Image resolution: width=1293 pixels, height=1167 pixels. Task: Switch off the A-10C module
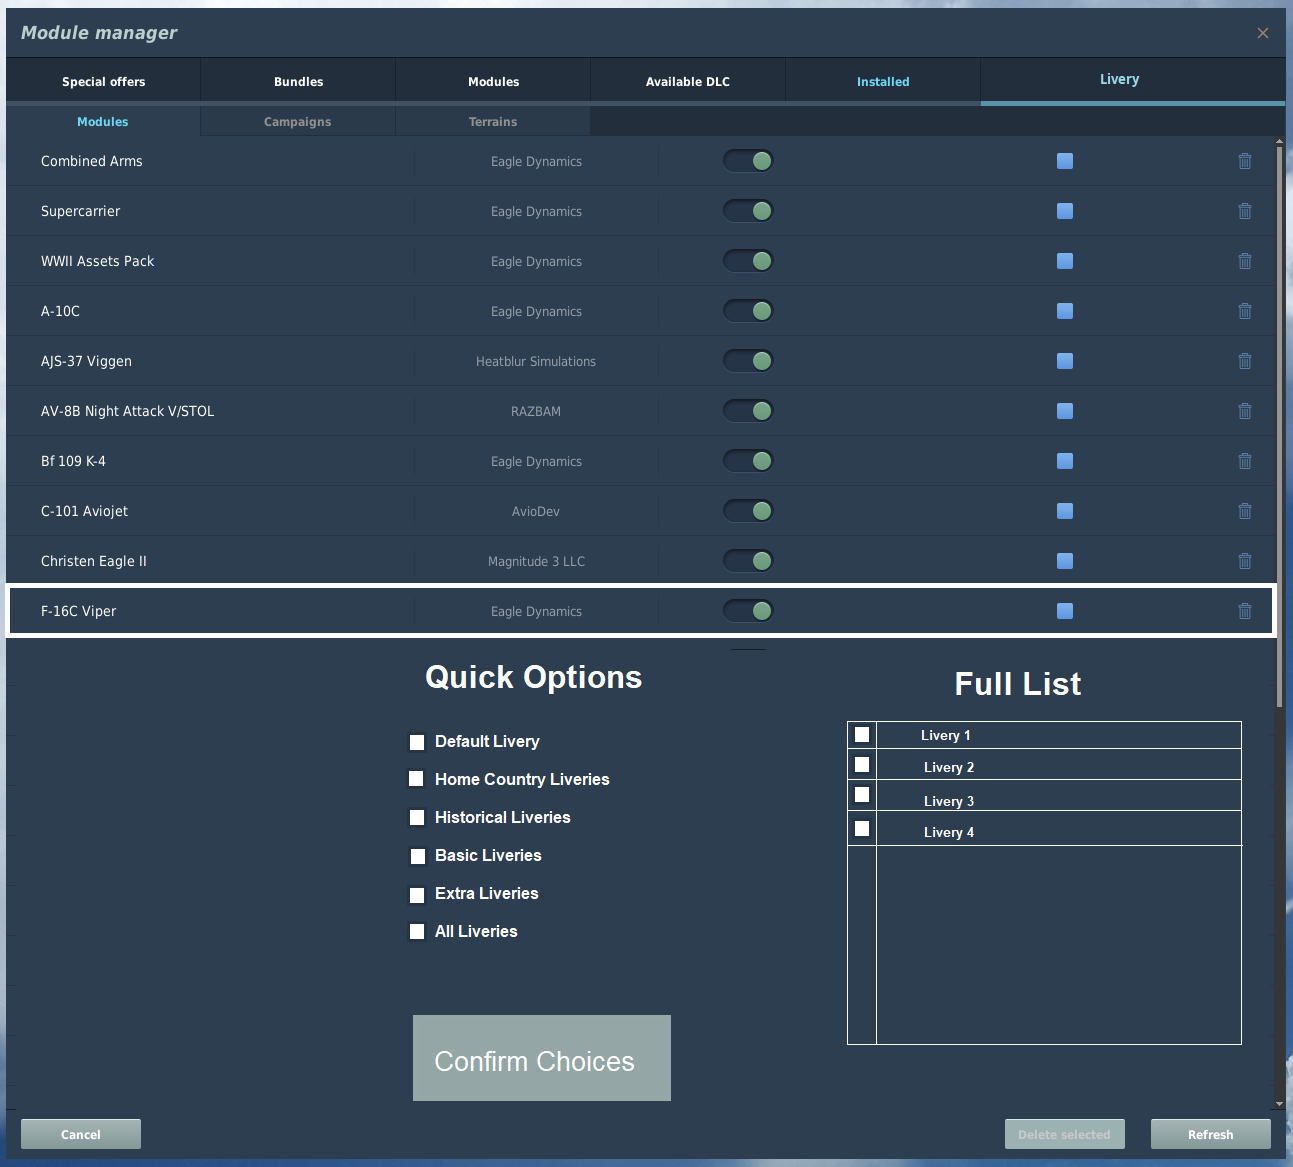pos(748,311)
